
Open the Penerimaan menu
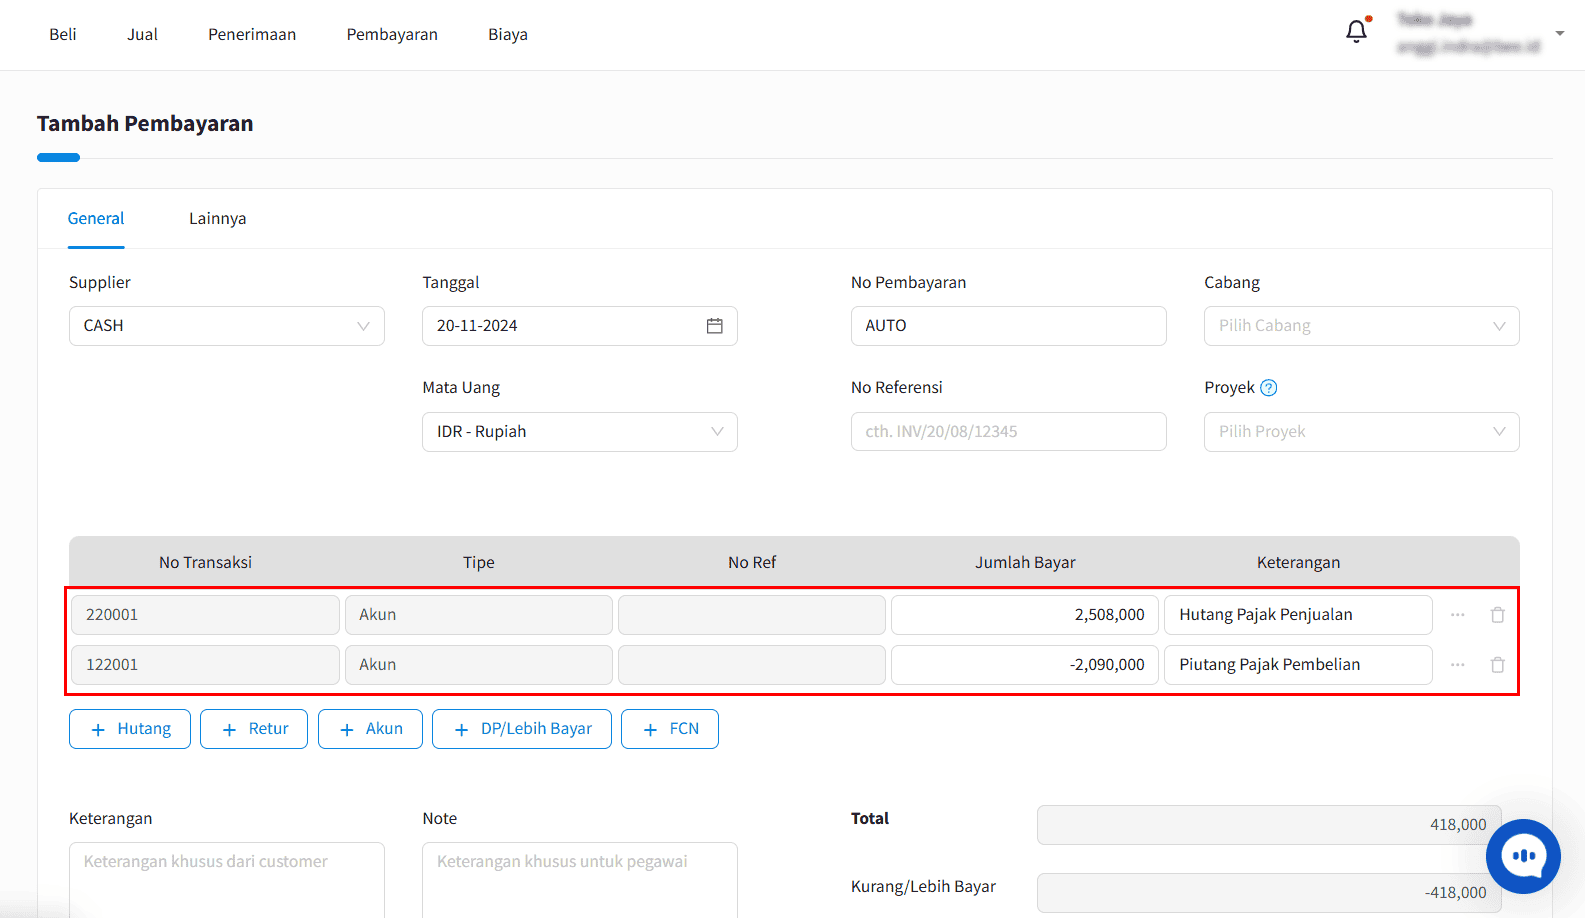252,35
